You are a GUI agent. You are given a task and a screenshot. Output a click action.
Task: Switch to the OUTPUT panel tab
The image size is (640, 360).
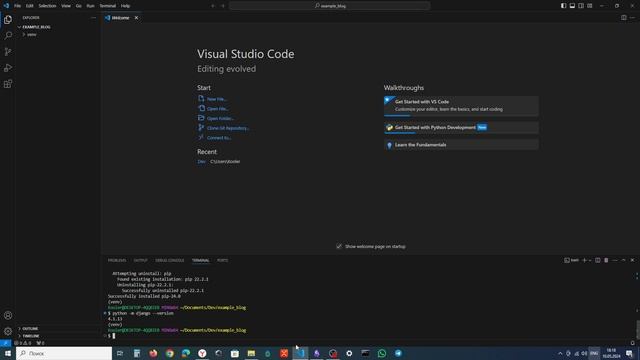[140, 260]
